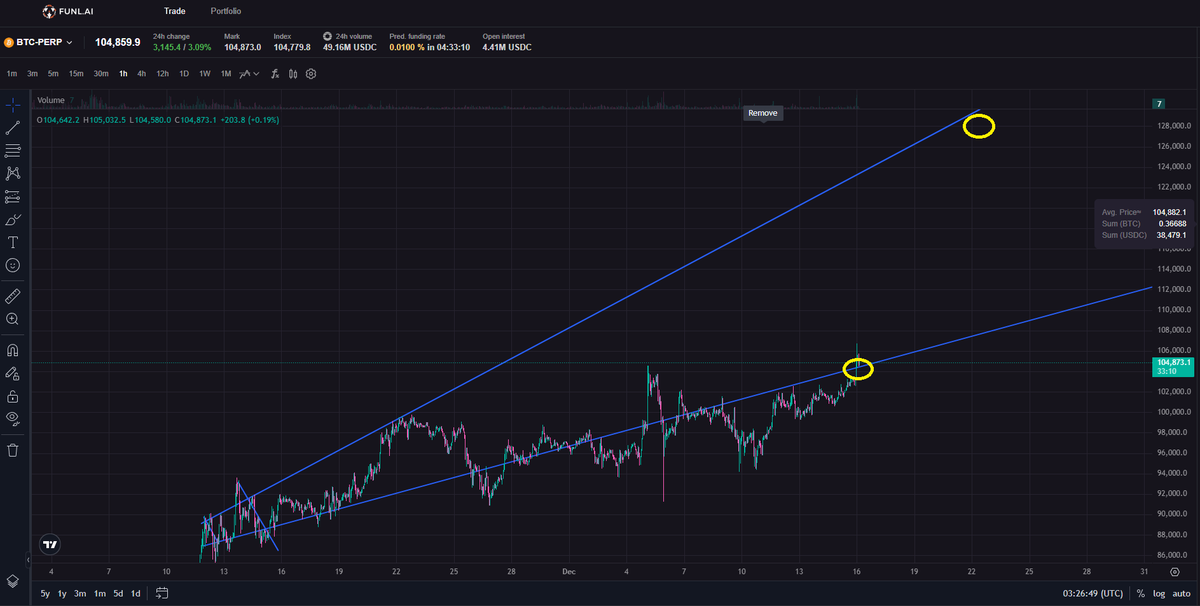Click the Remove tooltip button
The image size is (1200, 606).
pyautogui.click(x=762, y=113)
